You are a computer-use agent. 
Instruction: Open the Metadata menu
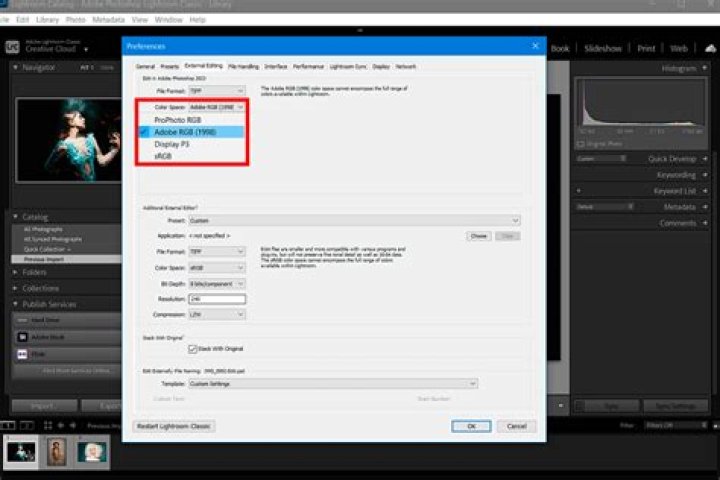click(108, 20)
